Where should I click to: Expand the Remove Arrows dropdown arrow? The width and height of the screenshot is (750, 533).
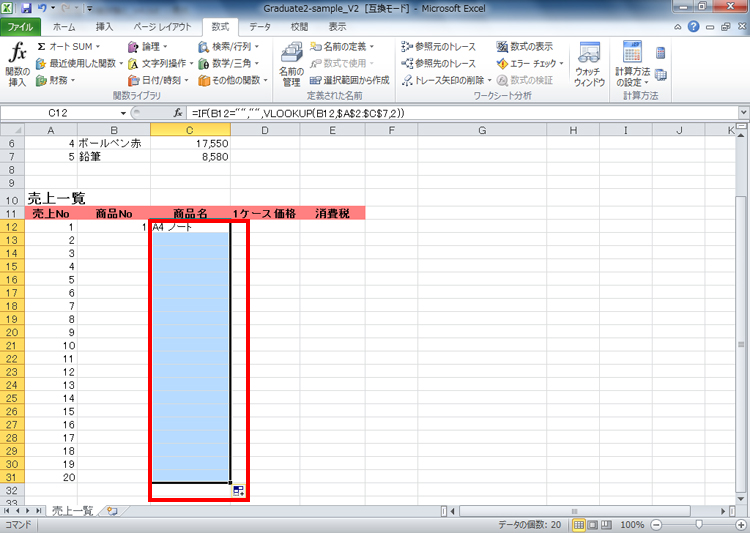489,80
